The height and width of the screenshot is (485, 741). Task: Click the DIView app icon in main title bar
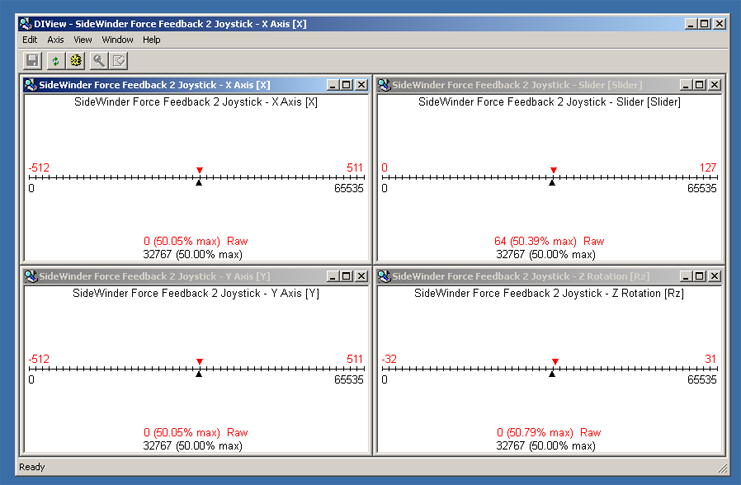coord(26,24)
